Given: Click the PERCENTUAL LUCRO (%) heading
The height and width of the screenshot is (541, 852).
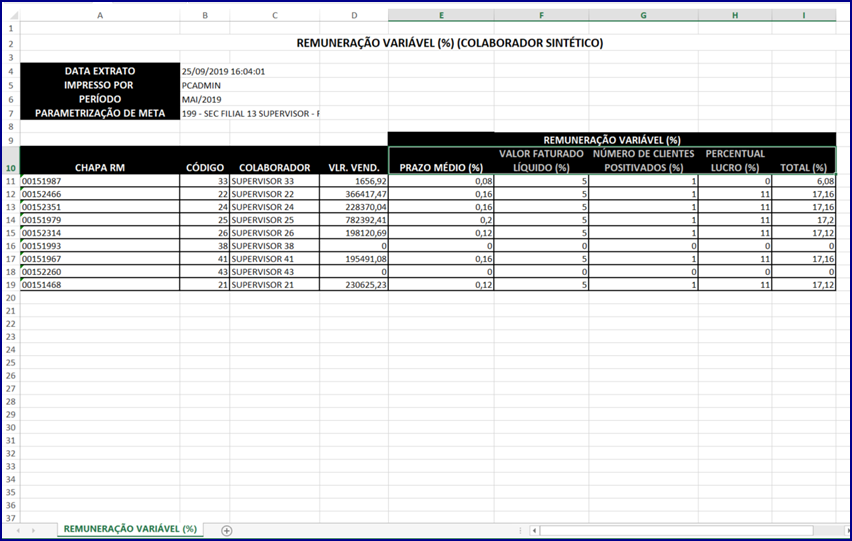Looking at the screenshot, I should (x=735, y=161).
